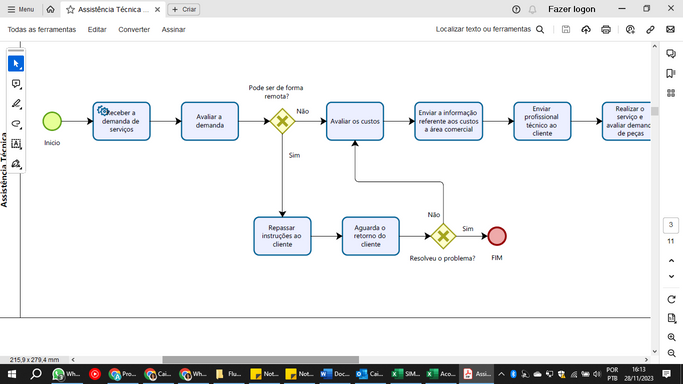Image resolution: width=683 pixels, height=384 pixels.
Task: Click Fazer logon
Action: [571, 9]
